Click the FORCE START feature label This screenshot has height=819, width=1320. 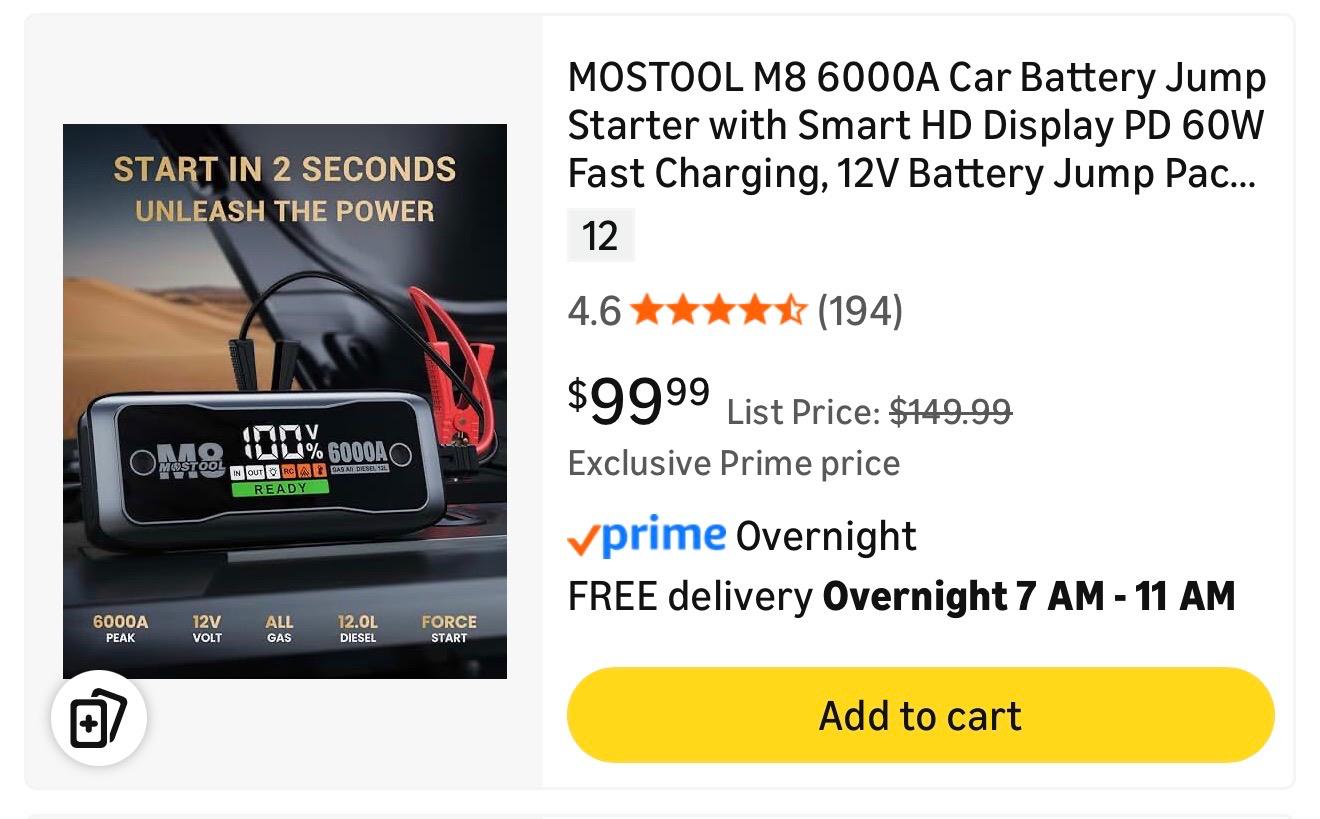coord(449,629)
